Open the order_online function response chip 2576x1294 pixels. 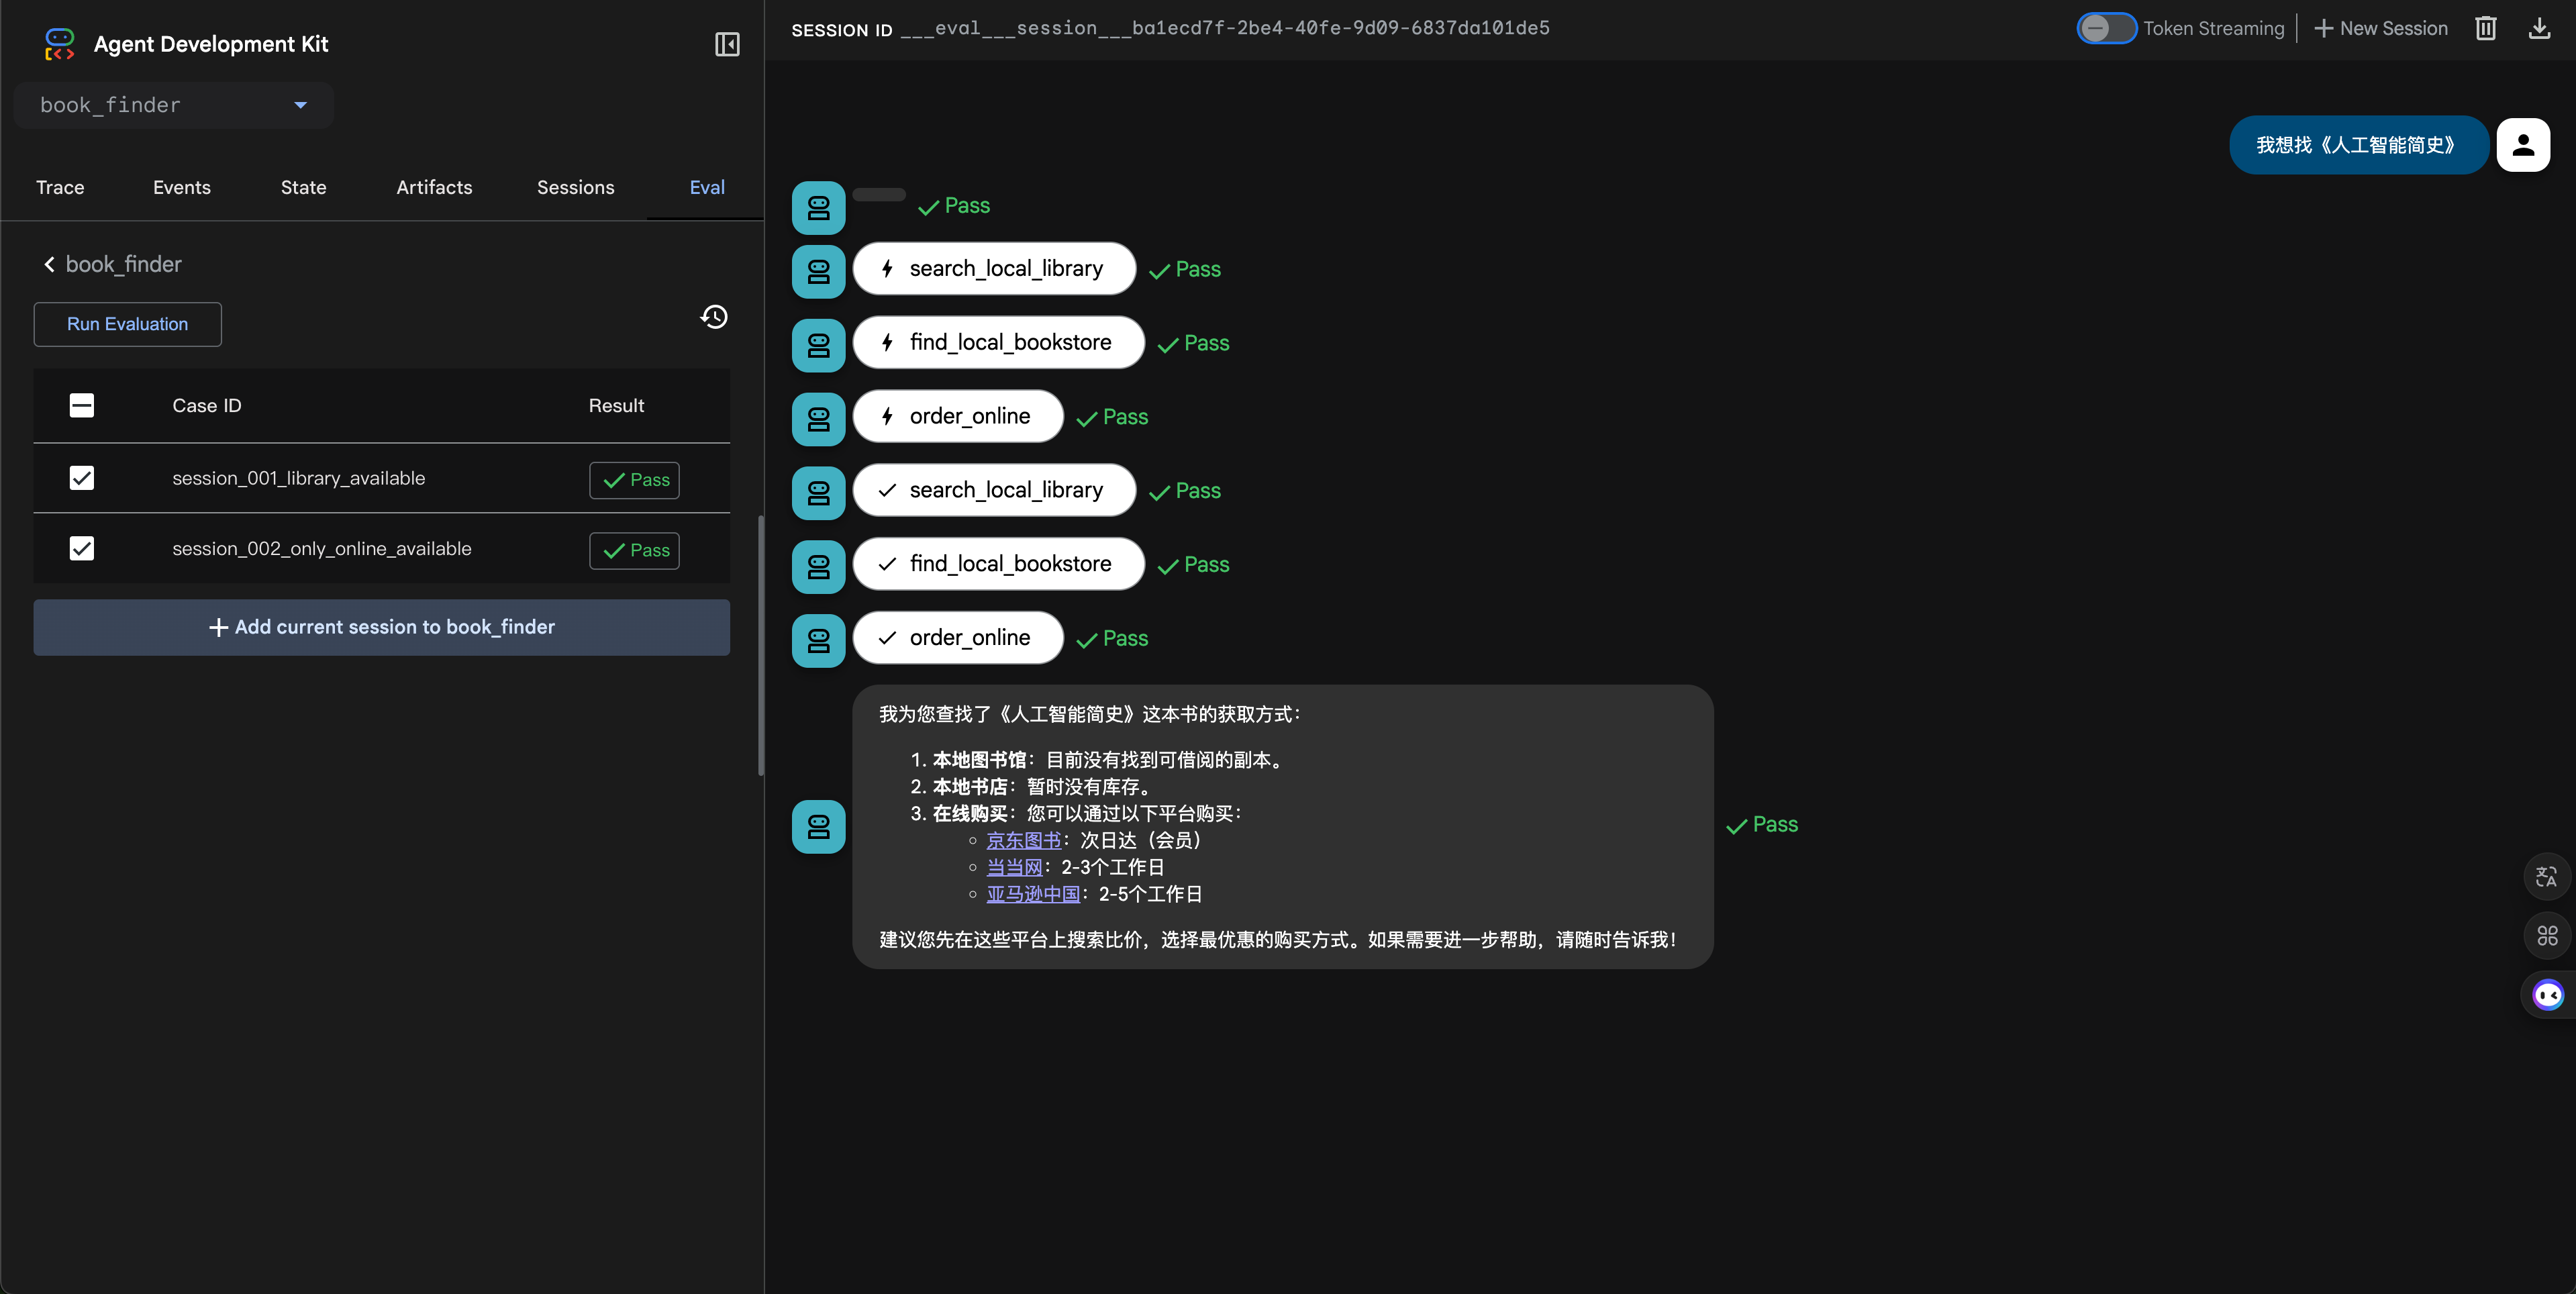(958, 638)
